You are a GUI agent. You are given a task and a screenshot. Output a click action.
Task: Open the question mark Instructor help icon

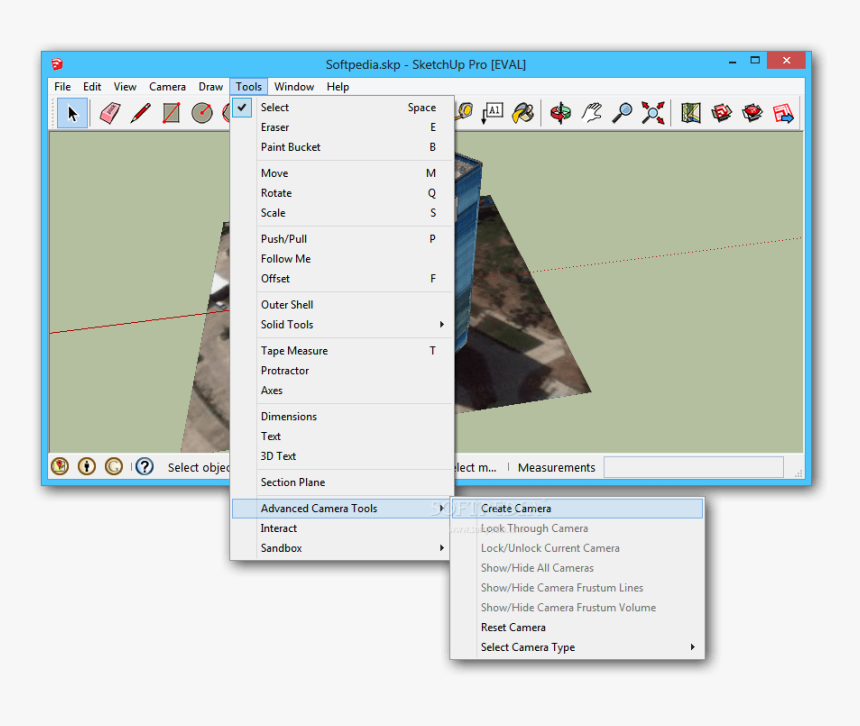click(x=144, y=466)
